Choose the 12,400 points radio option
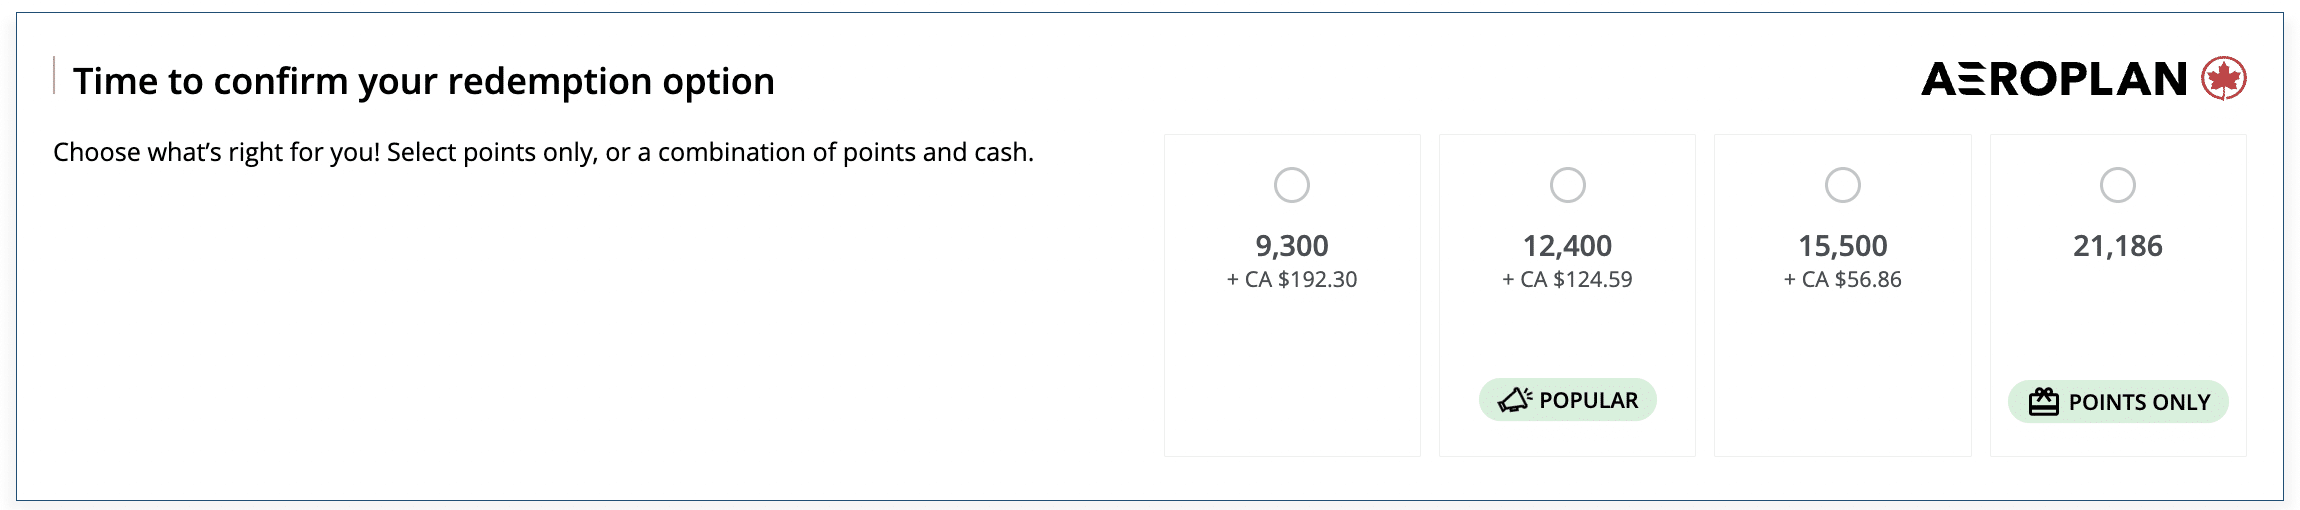This screenshot has height=510, width=2300. 1567,185
